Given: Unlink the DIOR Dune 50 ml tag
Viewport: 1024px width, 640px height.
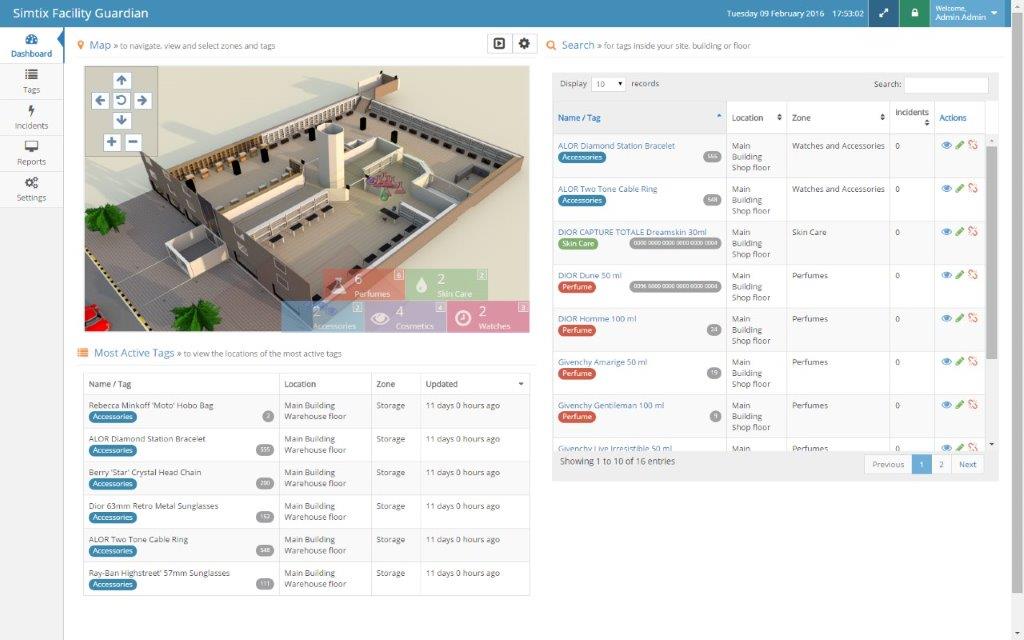Looking at the screenshot, I should tap(973, 275).
